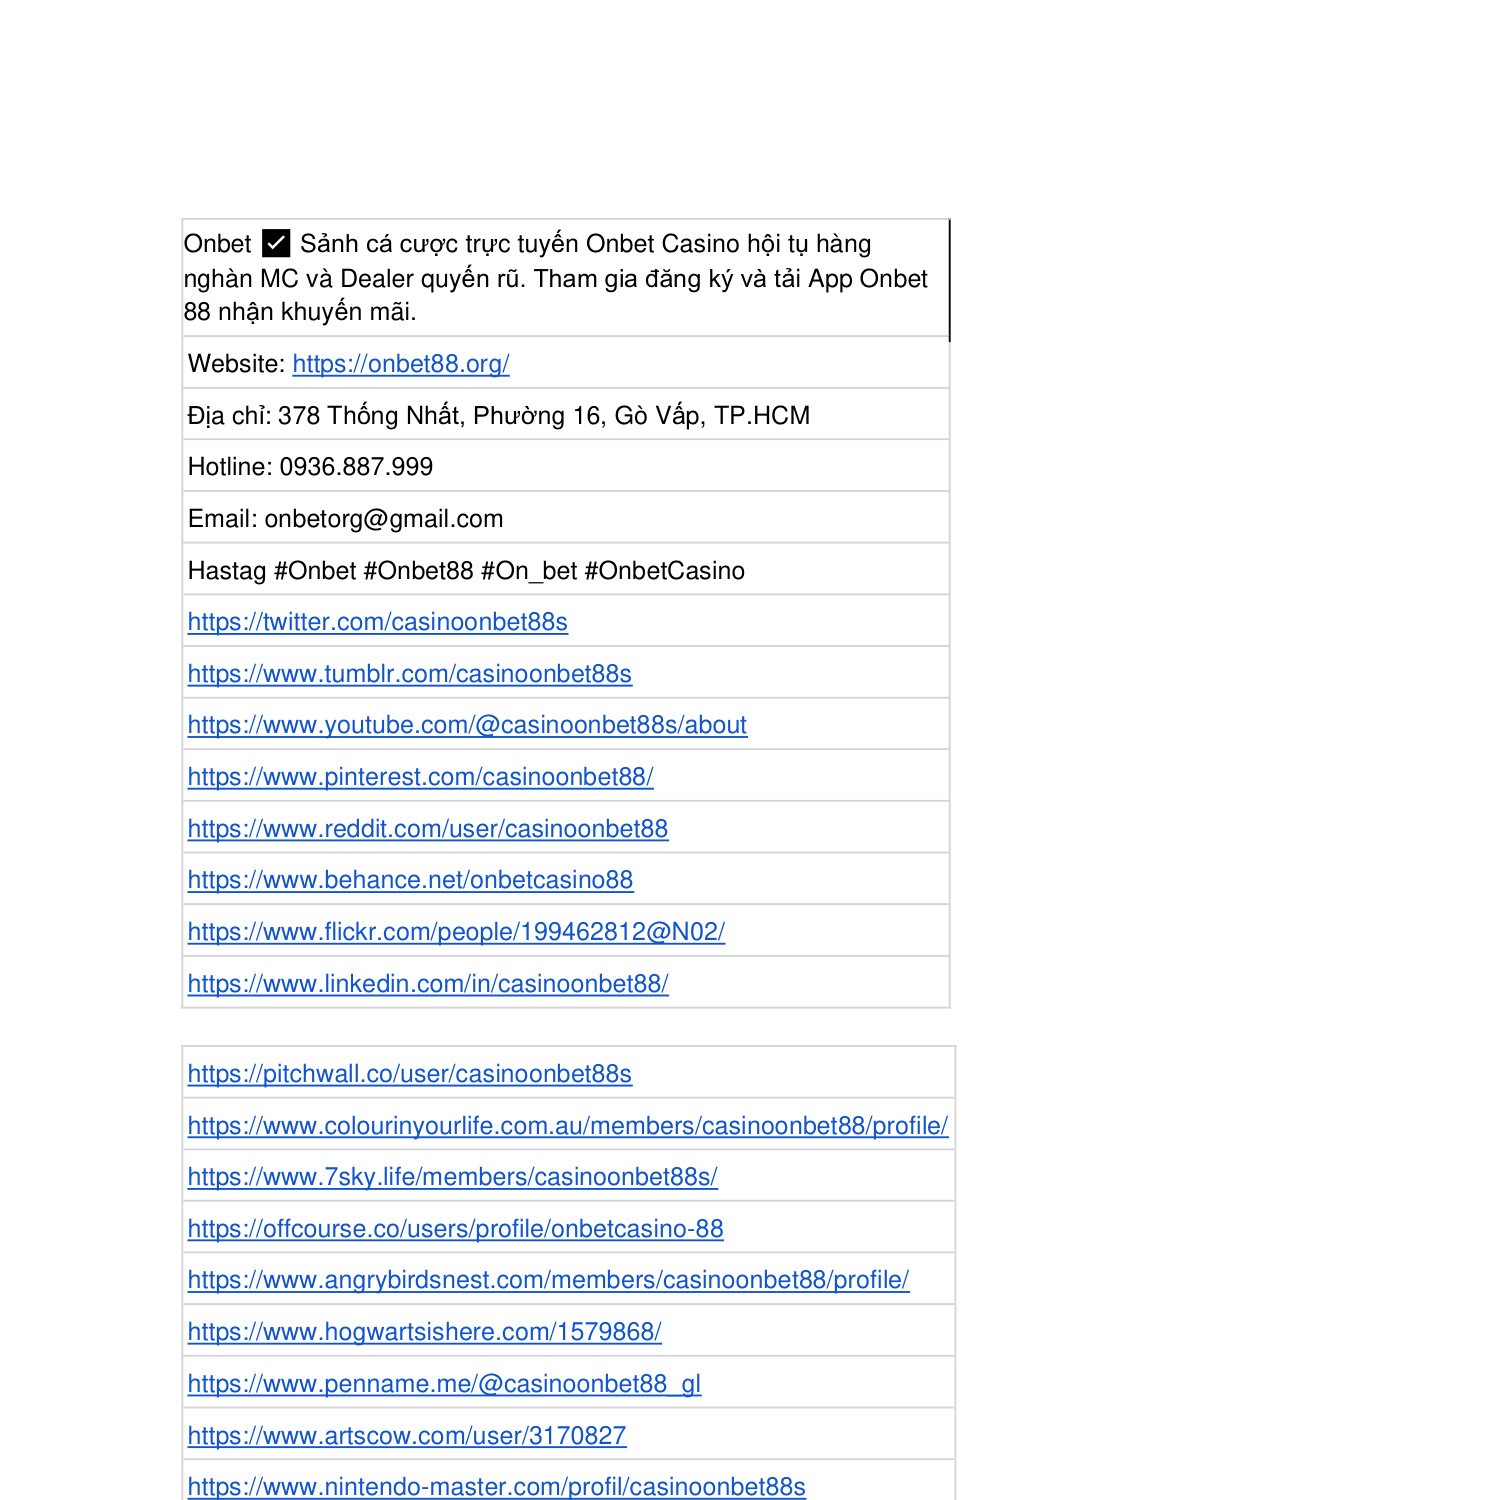
Task: Visit the nintendo-master.com profil link
Action: 496,1487
